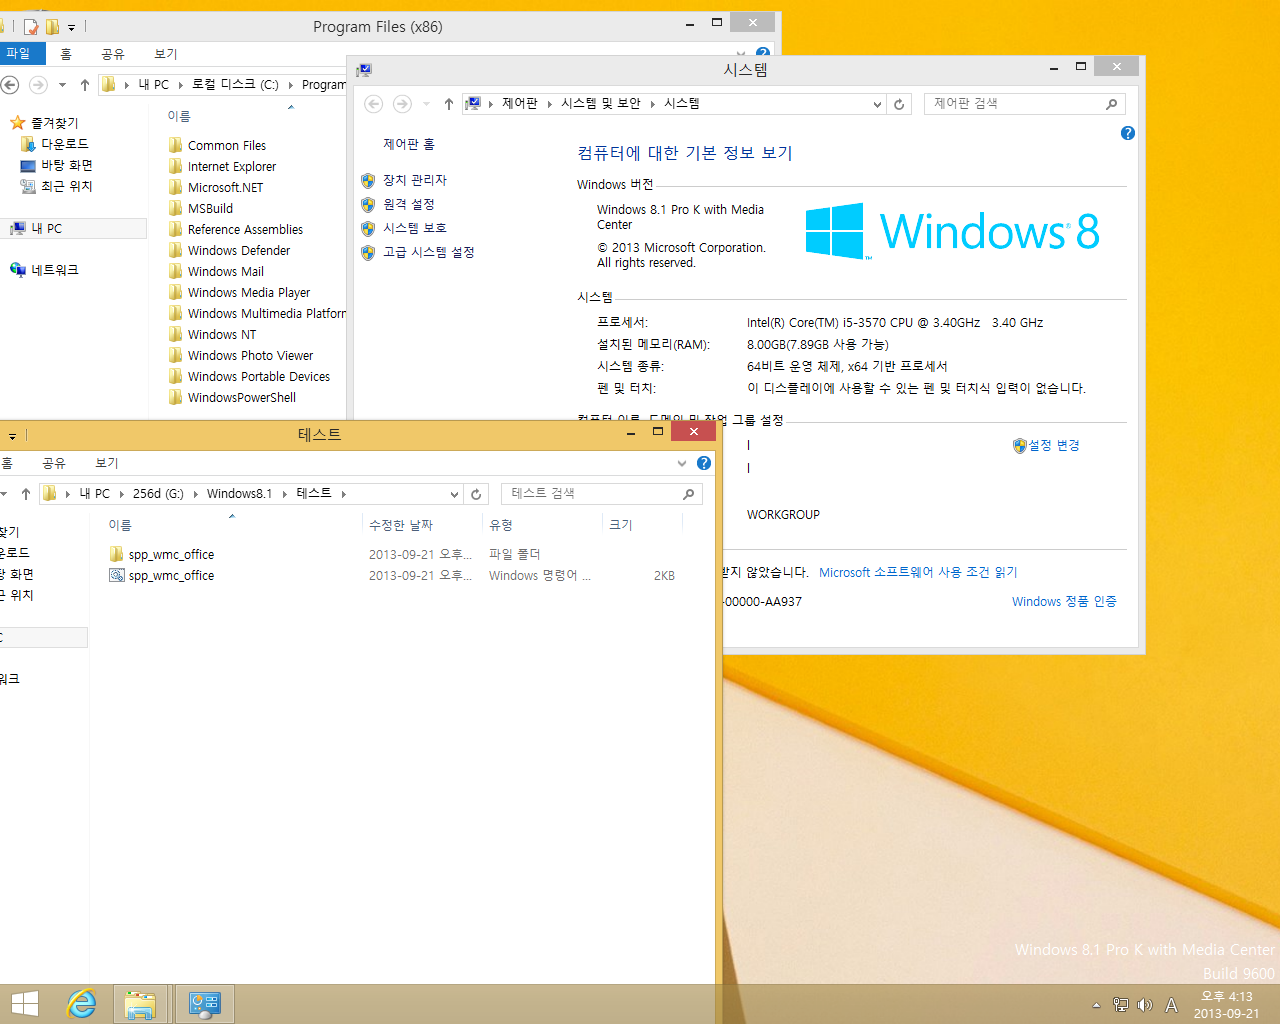Viewport: 1280px width, 1024px height.
Task: Expand ribbon chevron in 테스트 window
Action: point(682,463)
